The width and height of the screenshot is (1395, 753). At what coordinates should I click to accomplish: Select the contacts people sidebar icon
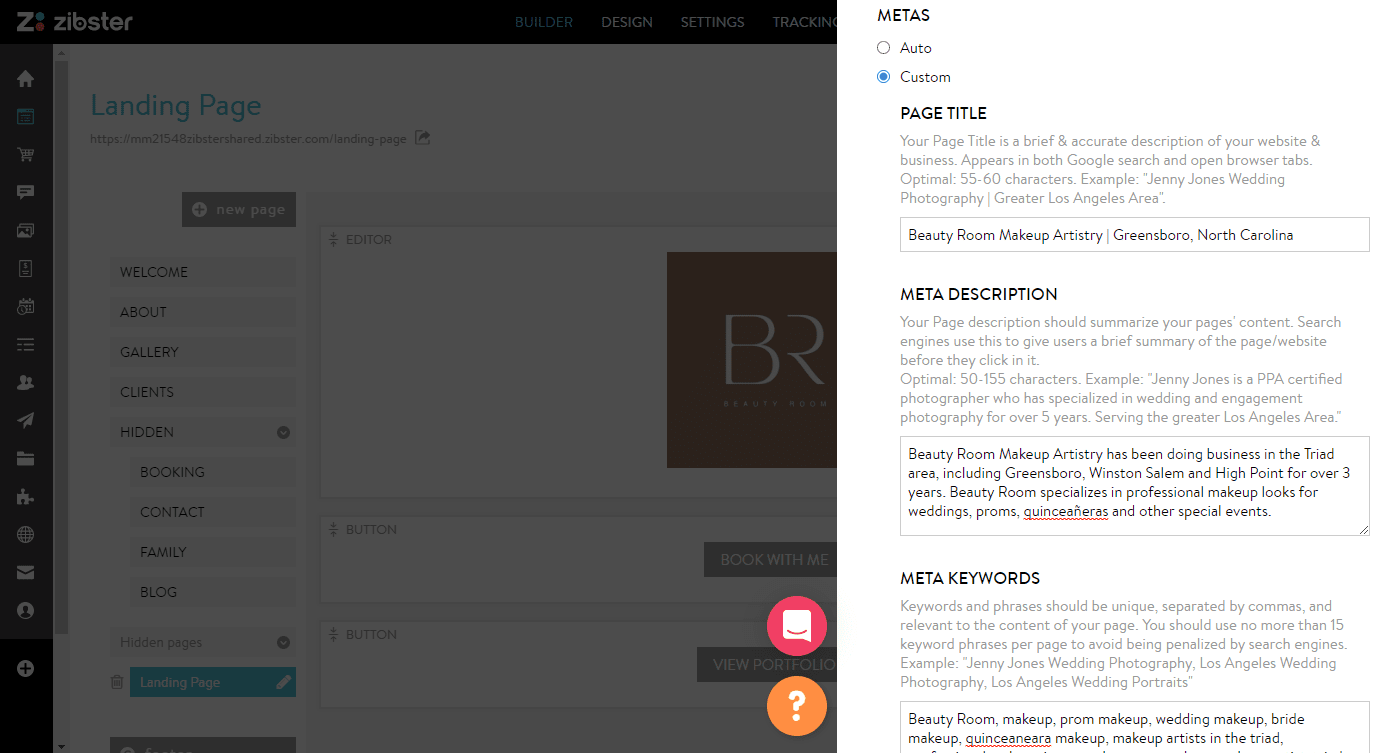pos(25,382)
